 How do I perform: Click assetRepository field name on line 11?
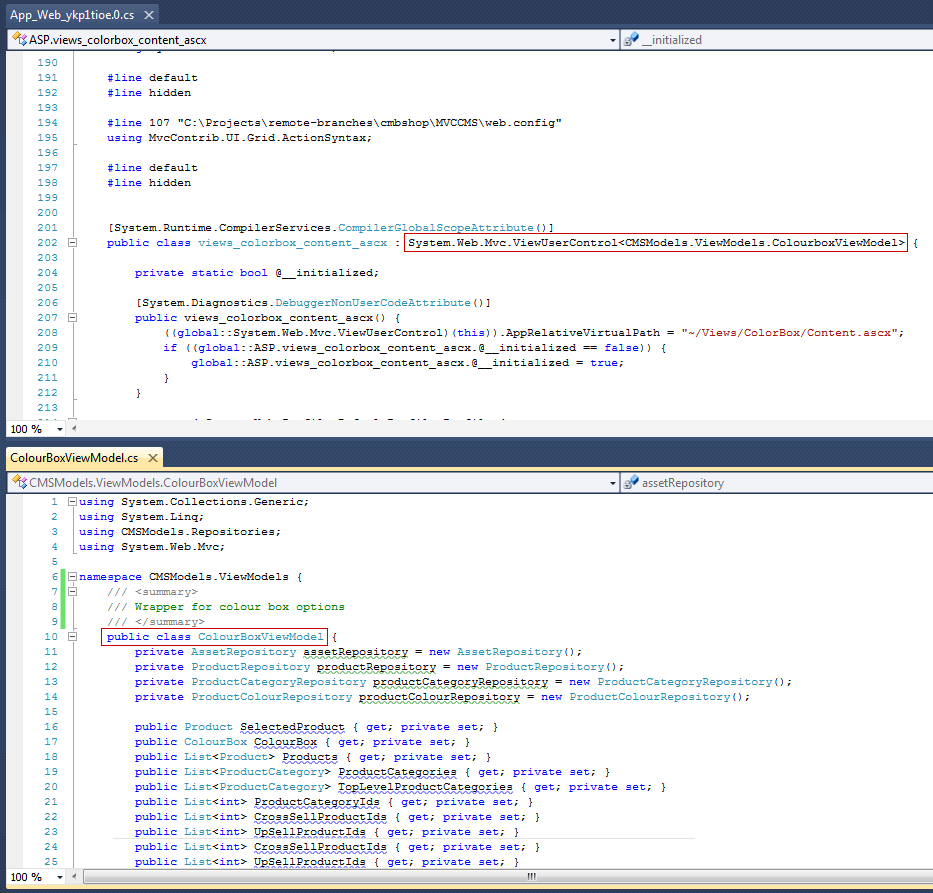coord(356,652)
